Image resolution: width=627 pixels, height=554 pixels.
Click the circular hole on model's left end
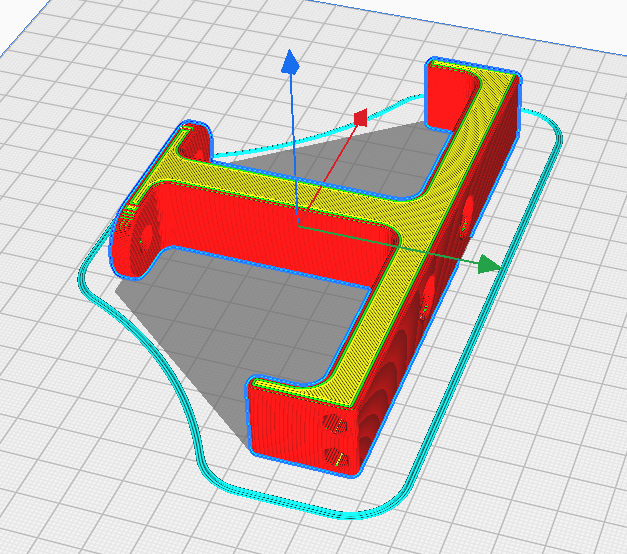pos(141,237)
